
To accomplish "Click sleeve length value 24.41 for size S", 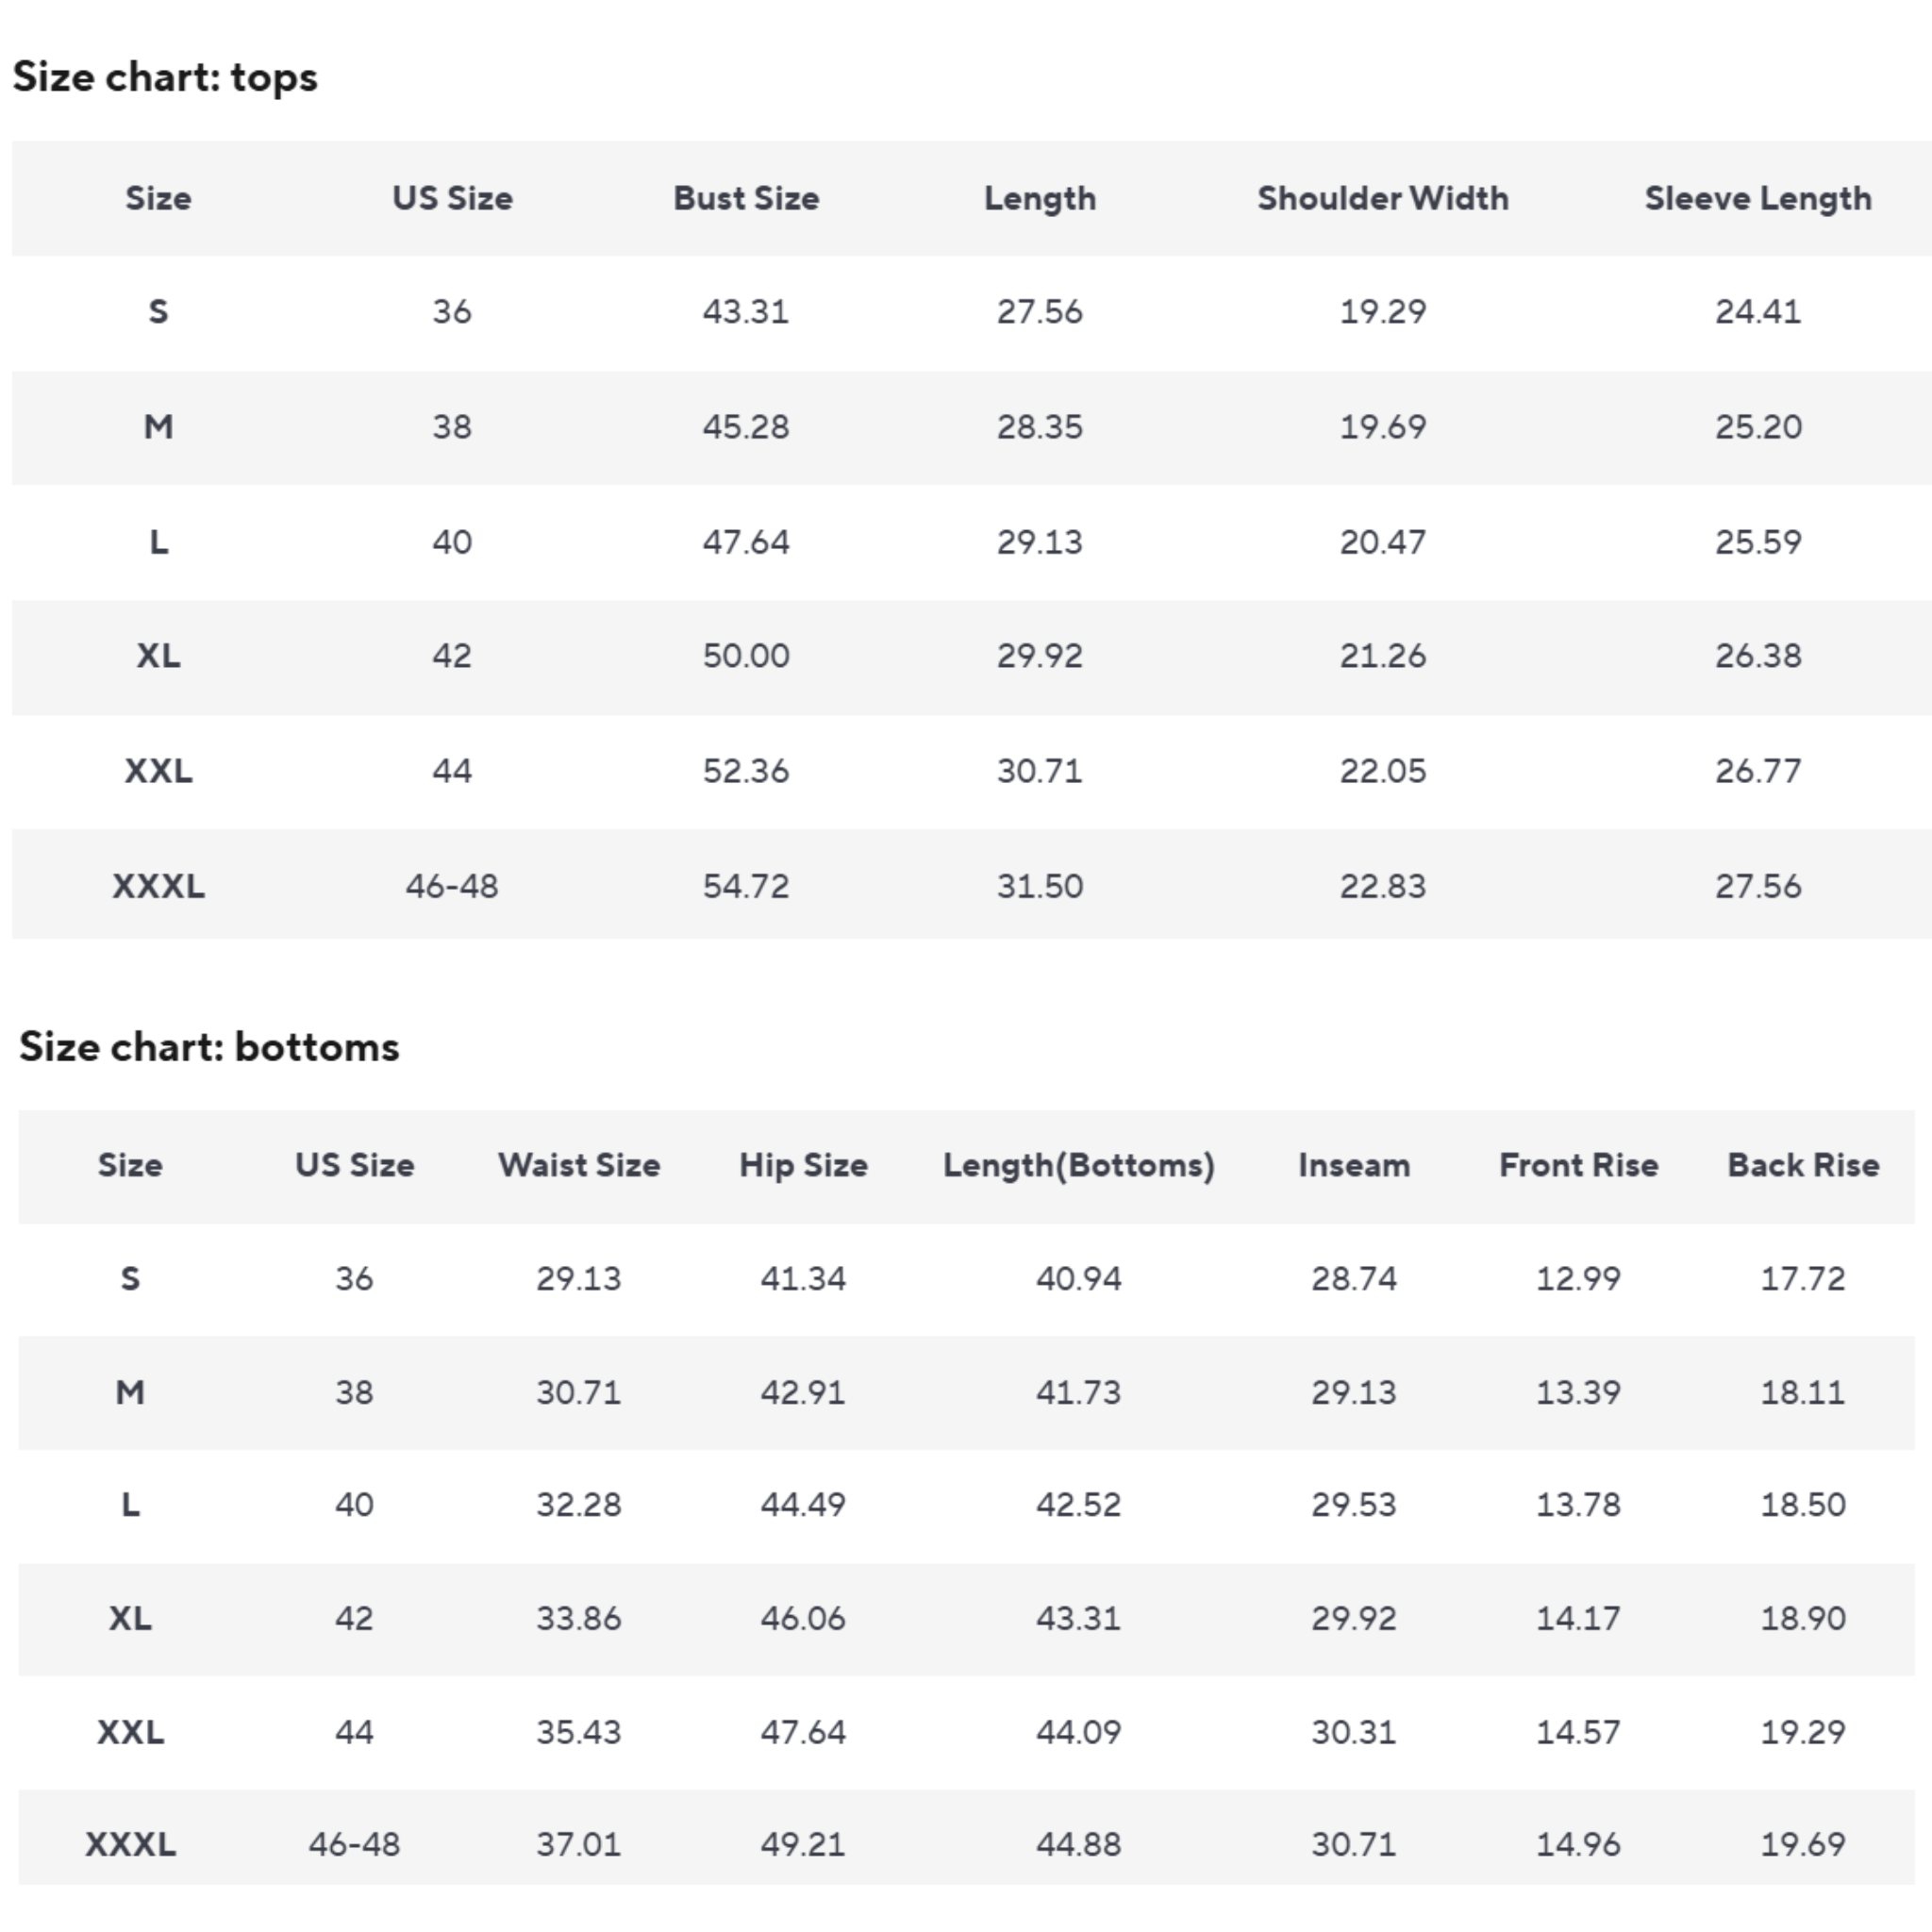I will click(1758, 312).
